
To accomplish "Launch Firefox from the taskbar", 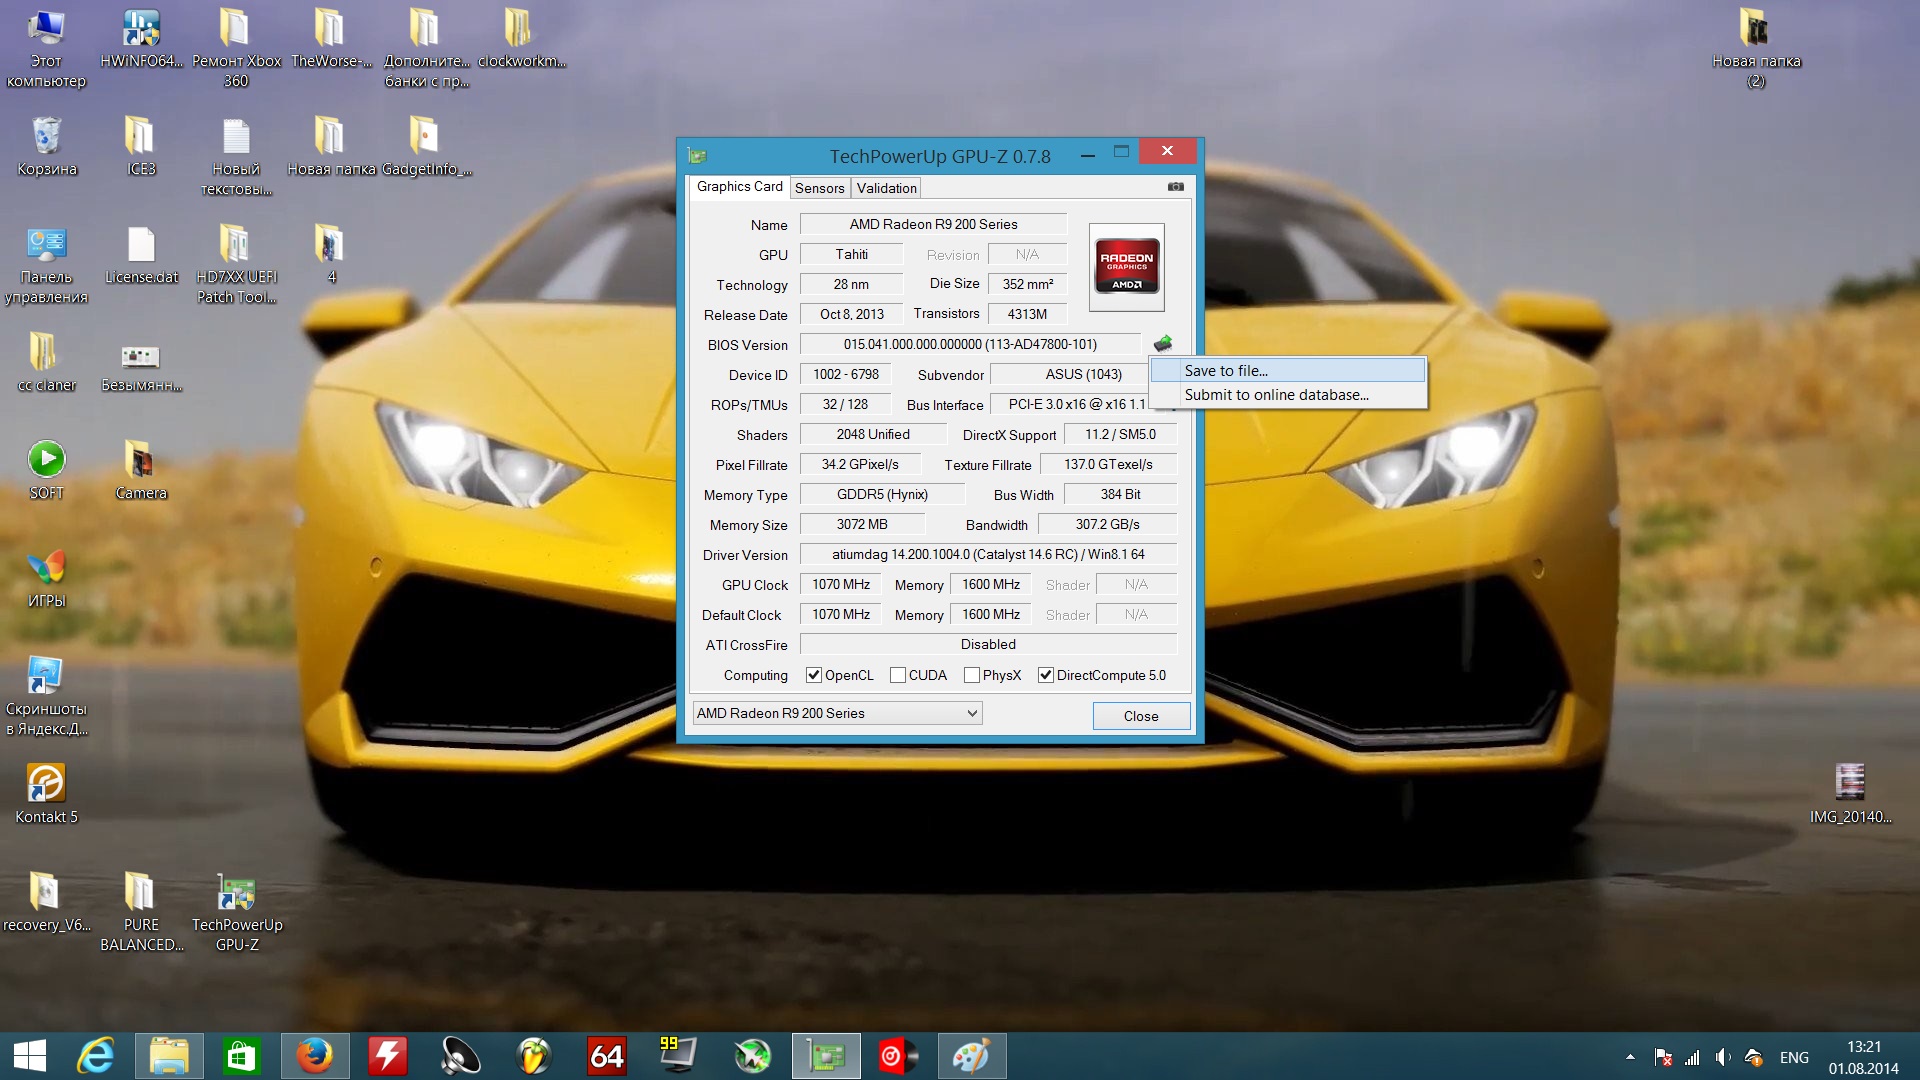I will (315, 1056).
